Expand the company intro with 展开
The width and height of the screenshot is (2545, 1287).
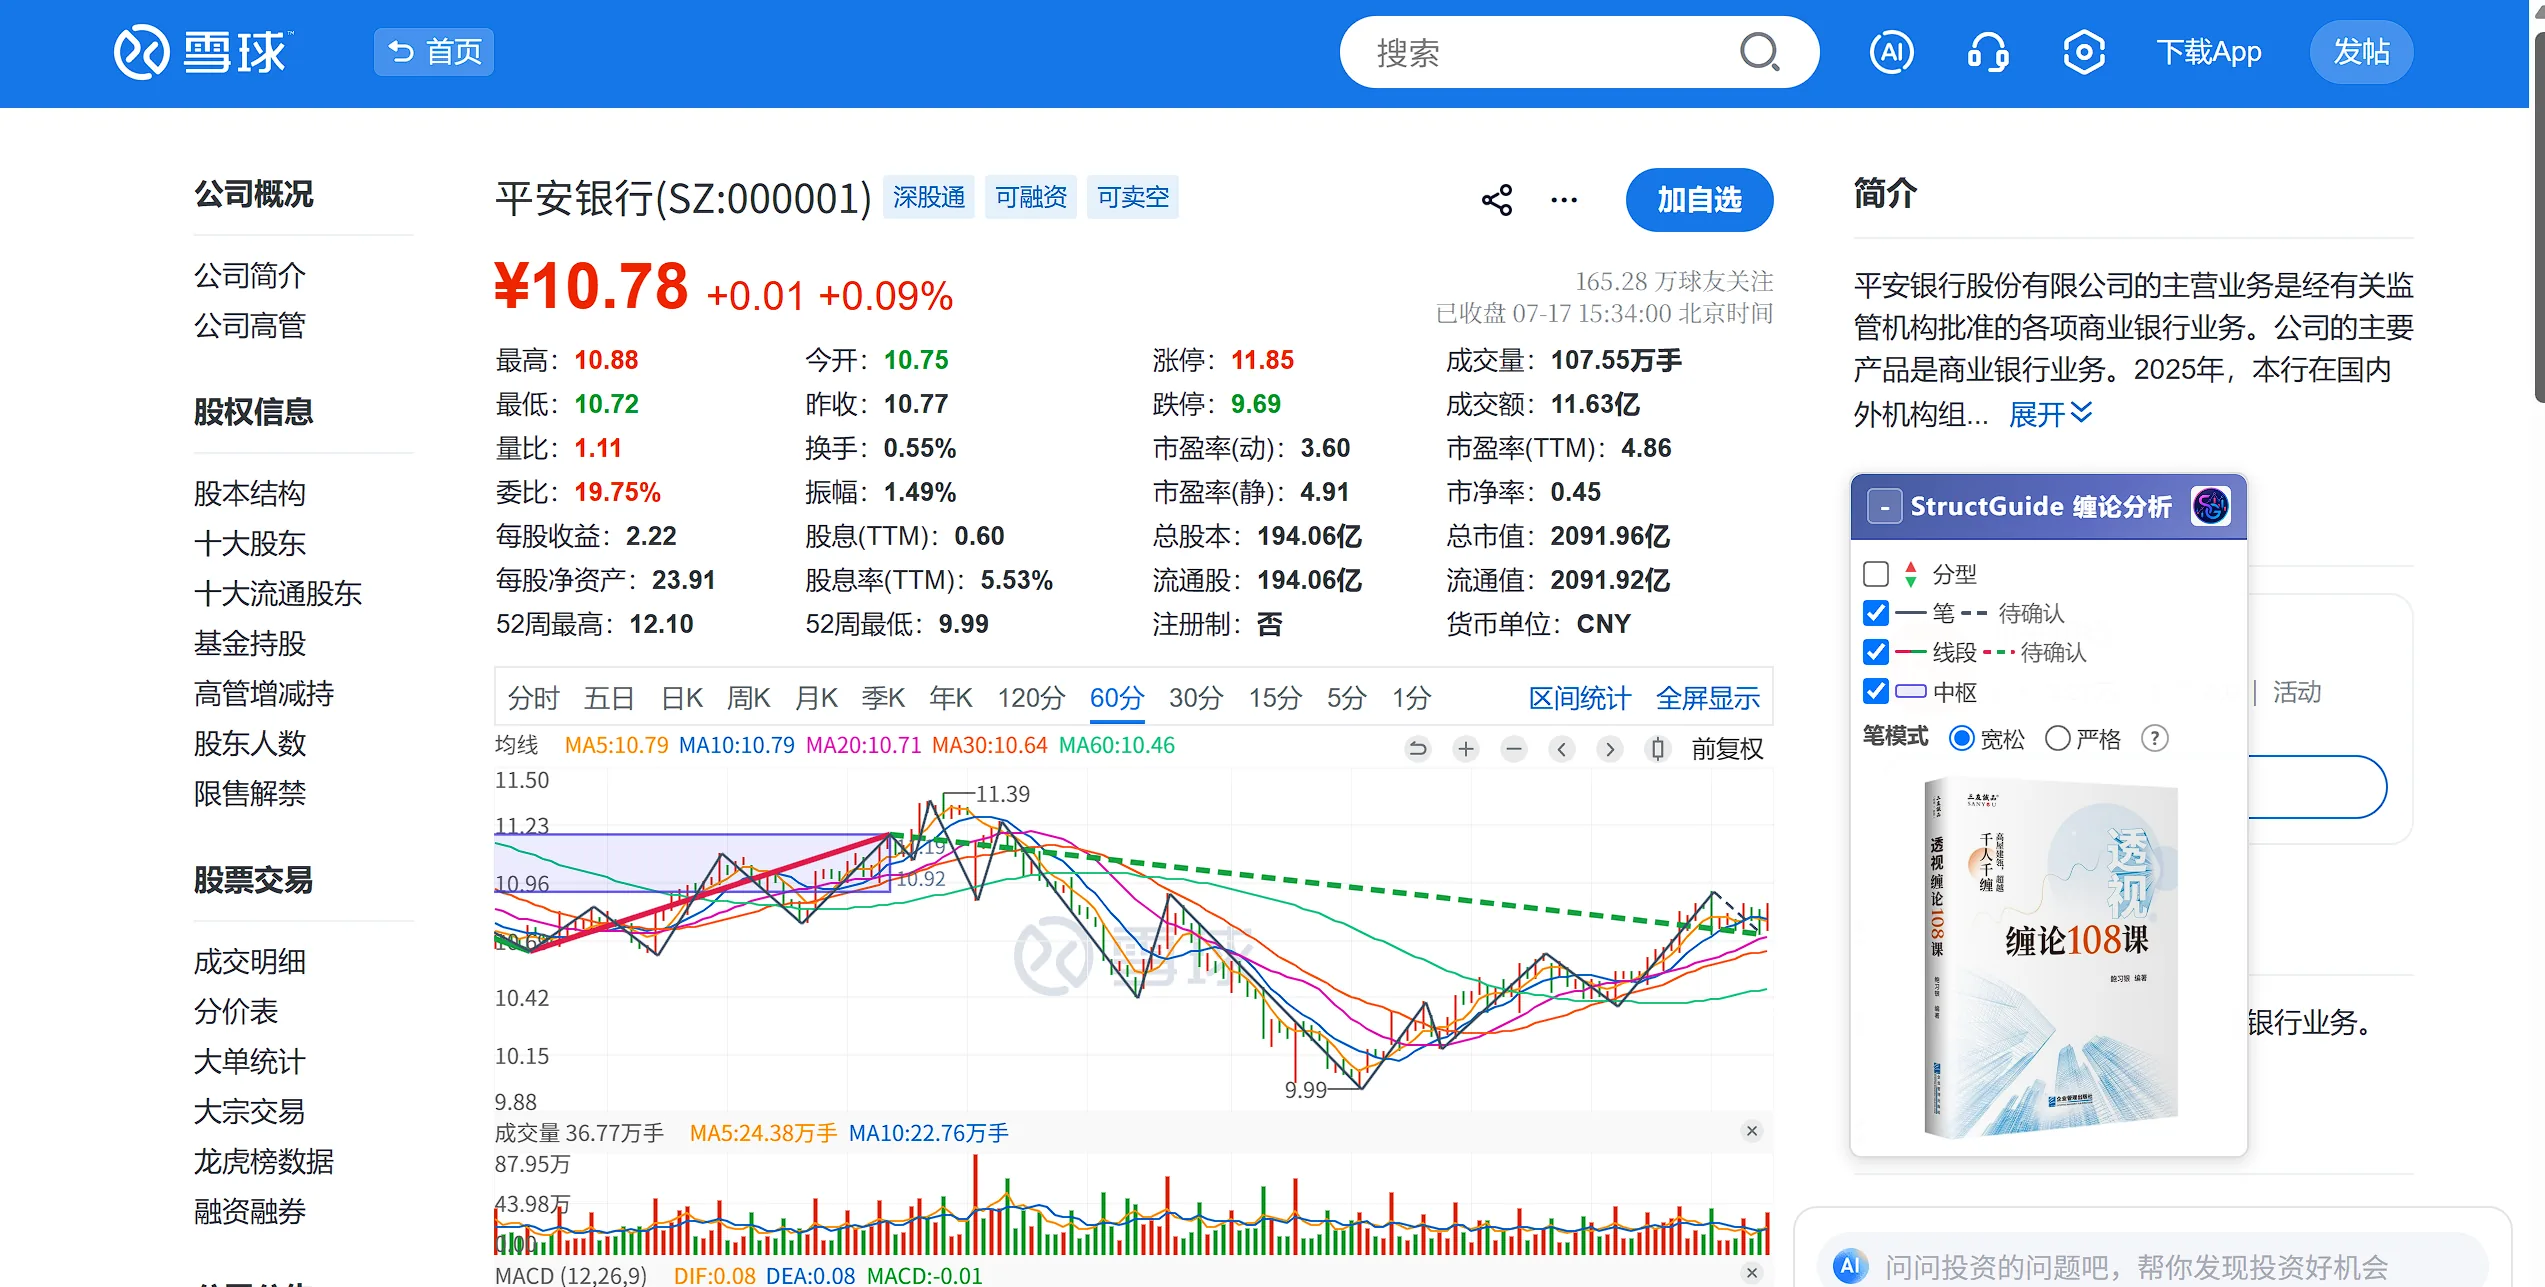pyautogui.click(x=2050, y=414)
